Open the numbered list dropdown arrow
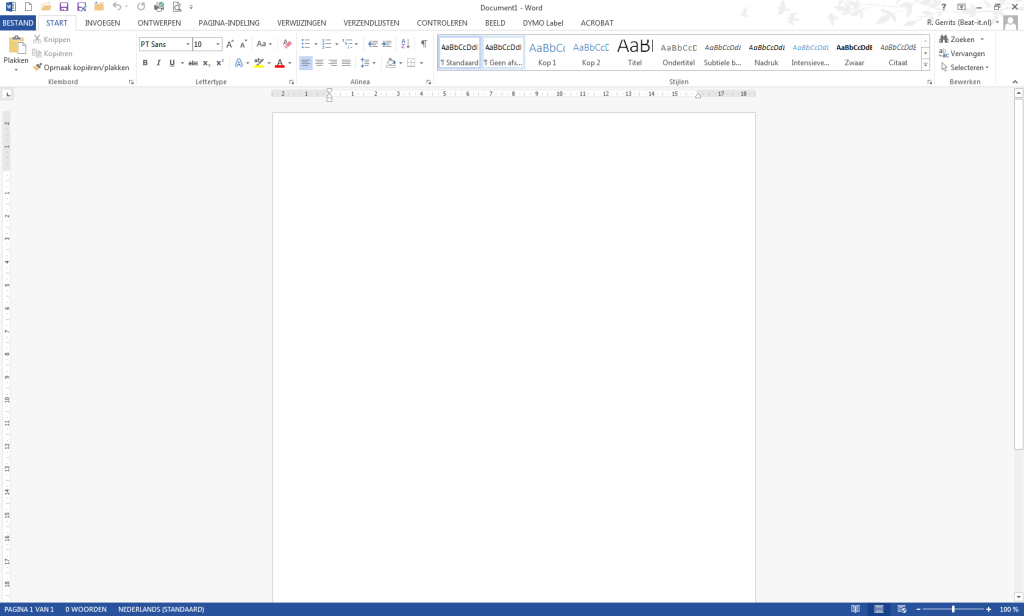Viewport: 1024px width, 616px height. pyautogui.click(x=337, y=44)
